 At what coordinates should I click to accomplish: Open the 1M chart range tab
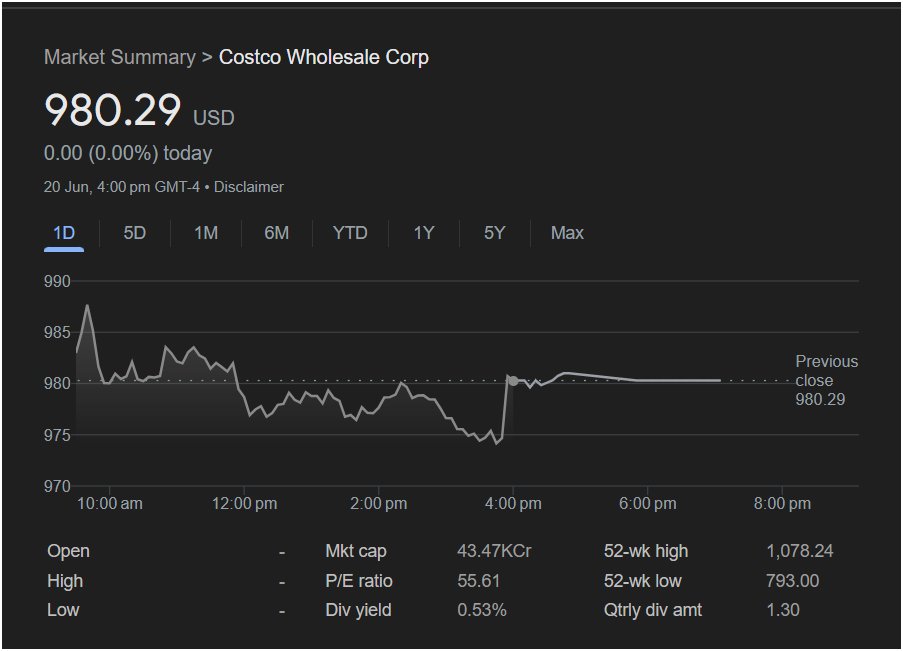click(206, 233)
